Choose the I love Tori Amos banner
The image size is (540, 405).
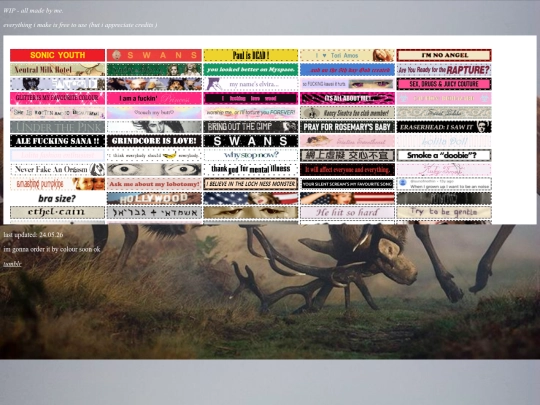(347, 55)
